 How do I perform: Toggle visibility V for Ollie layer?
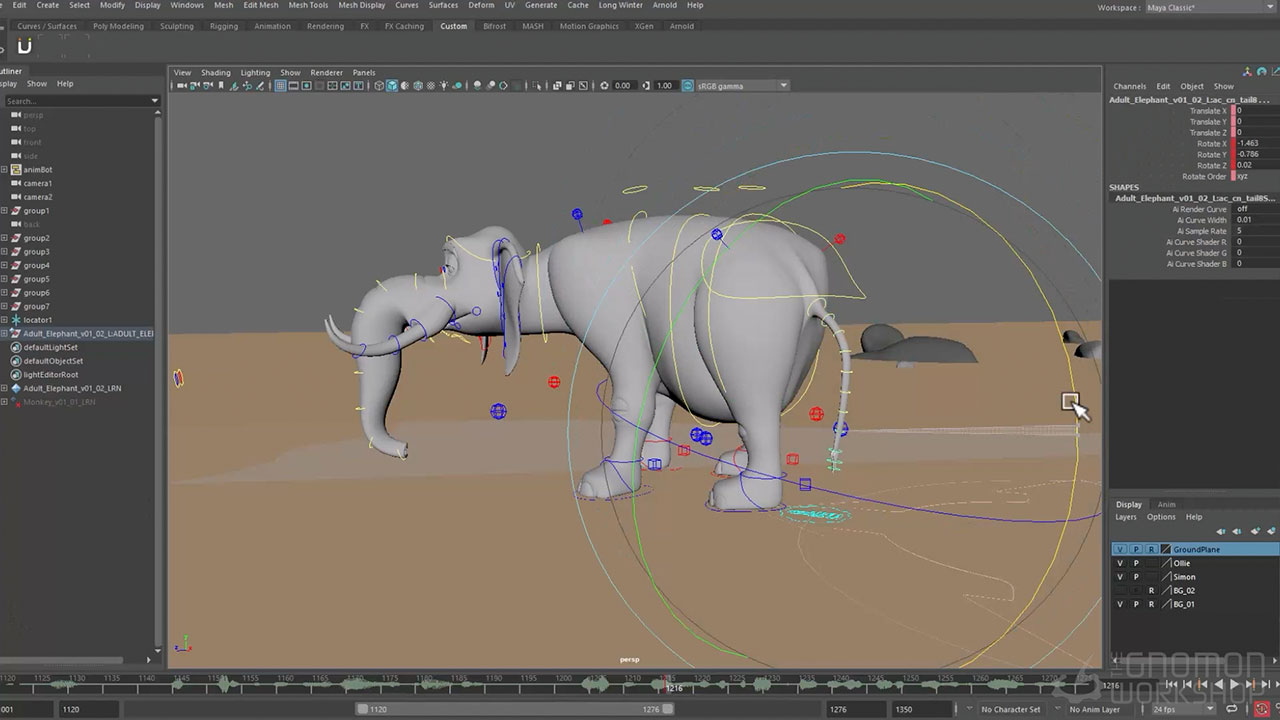tap(1119, 563)
